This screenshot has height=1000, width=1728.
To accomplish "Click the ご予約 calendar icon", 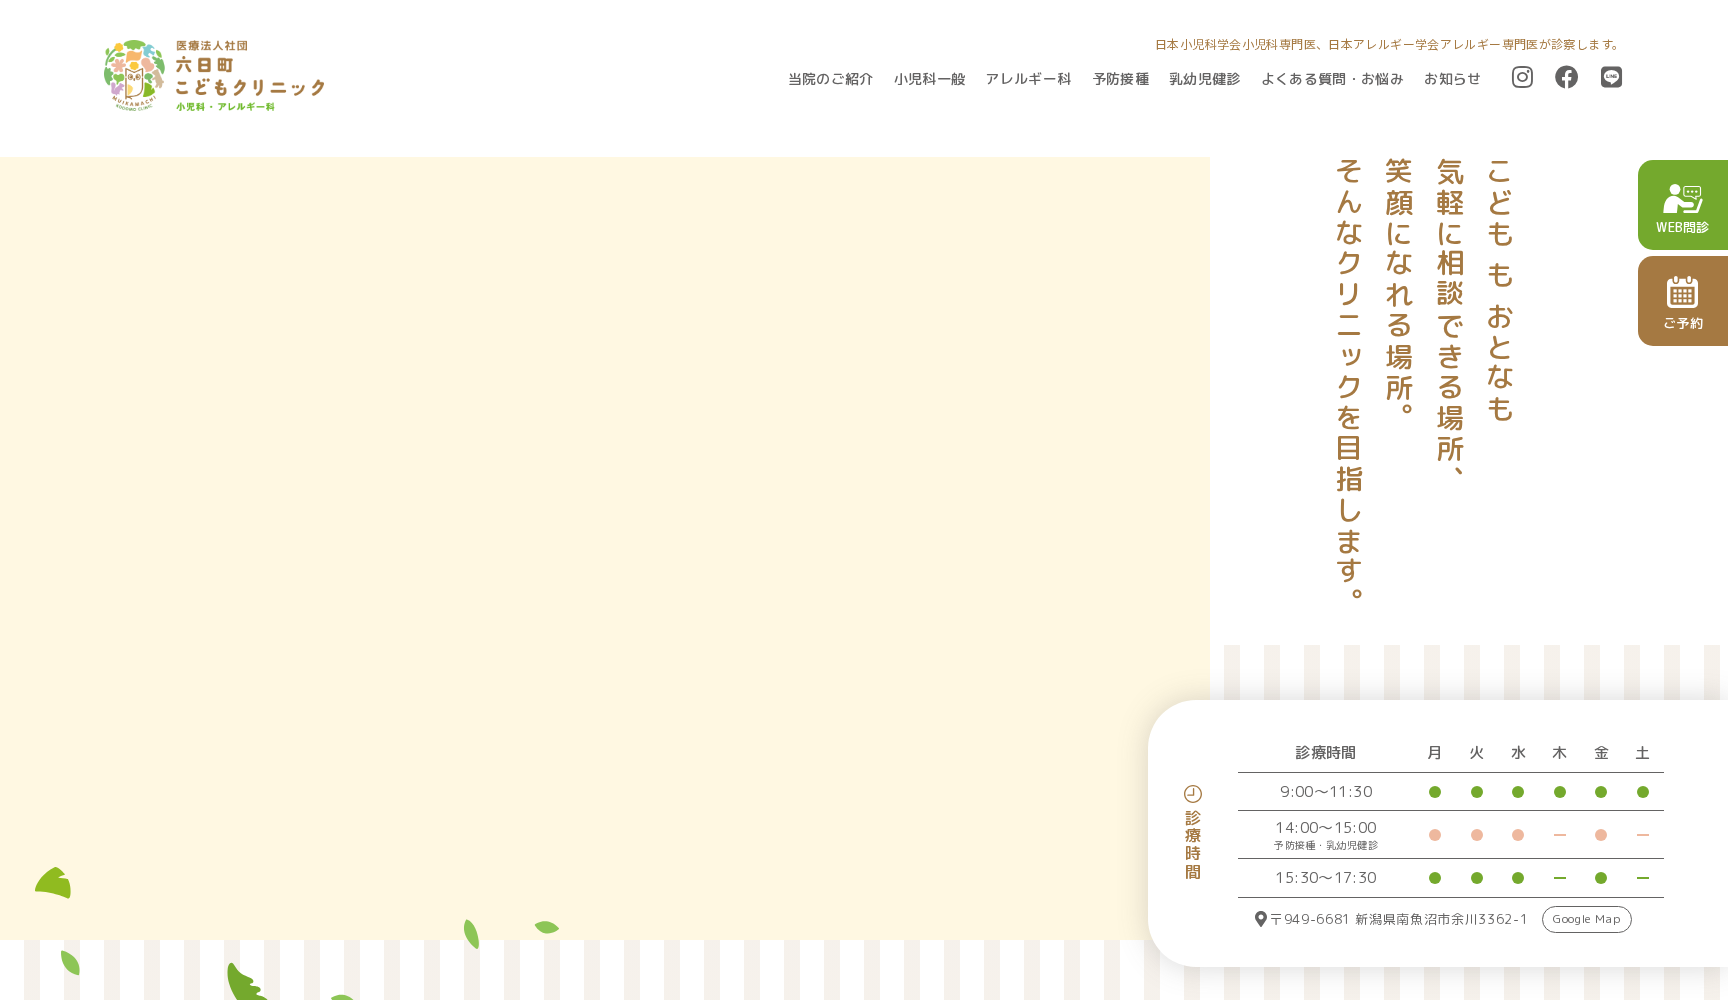I will (x=1684, y=293).
